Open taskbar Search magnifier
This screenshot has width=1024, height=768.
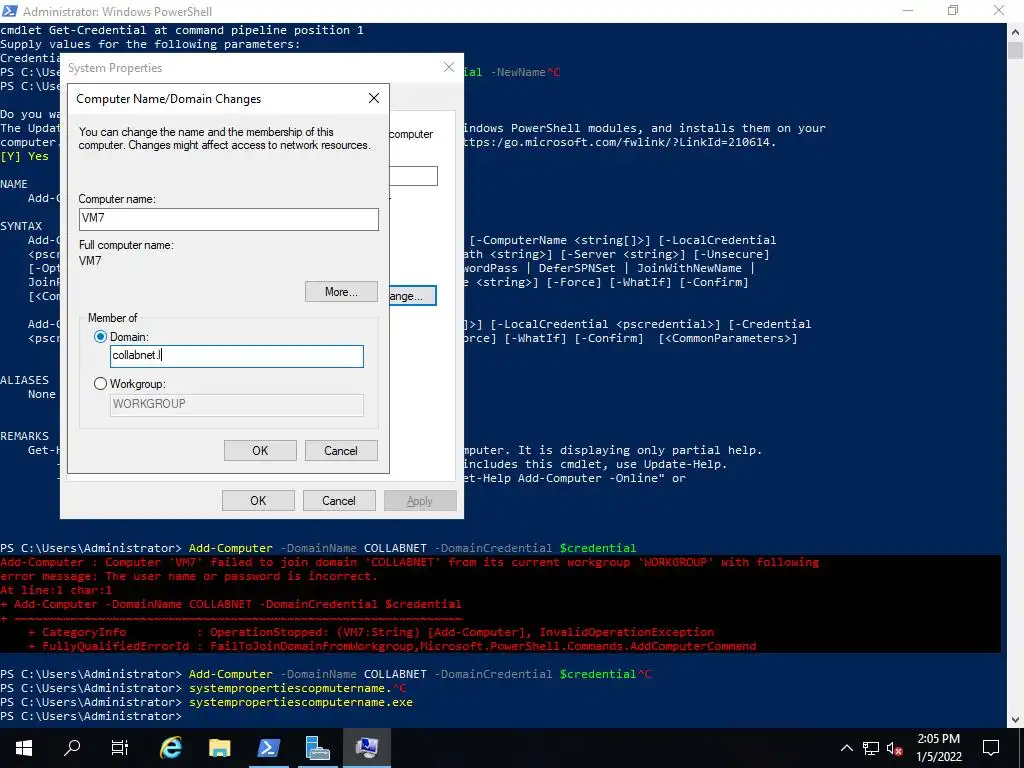tap(72, 748)
